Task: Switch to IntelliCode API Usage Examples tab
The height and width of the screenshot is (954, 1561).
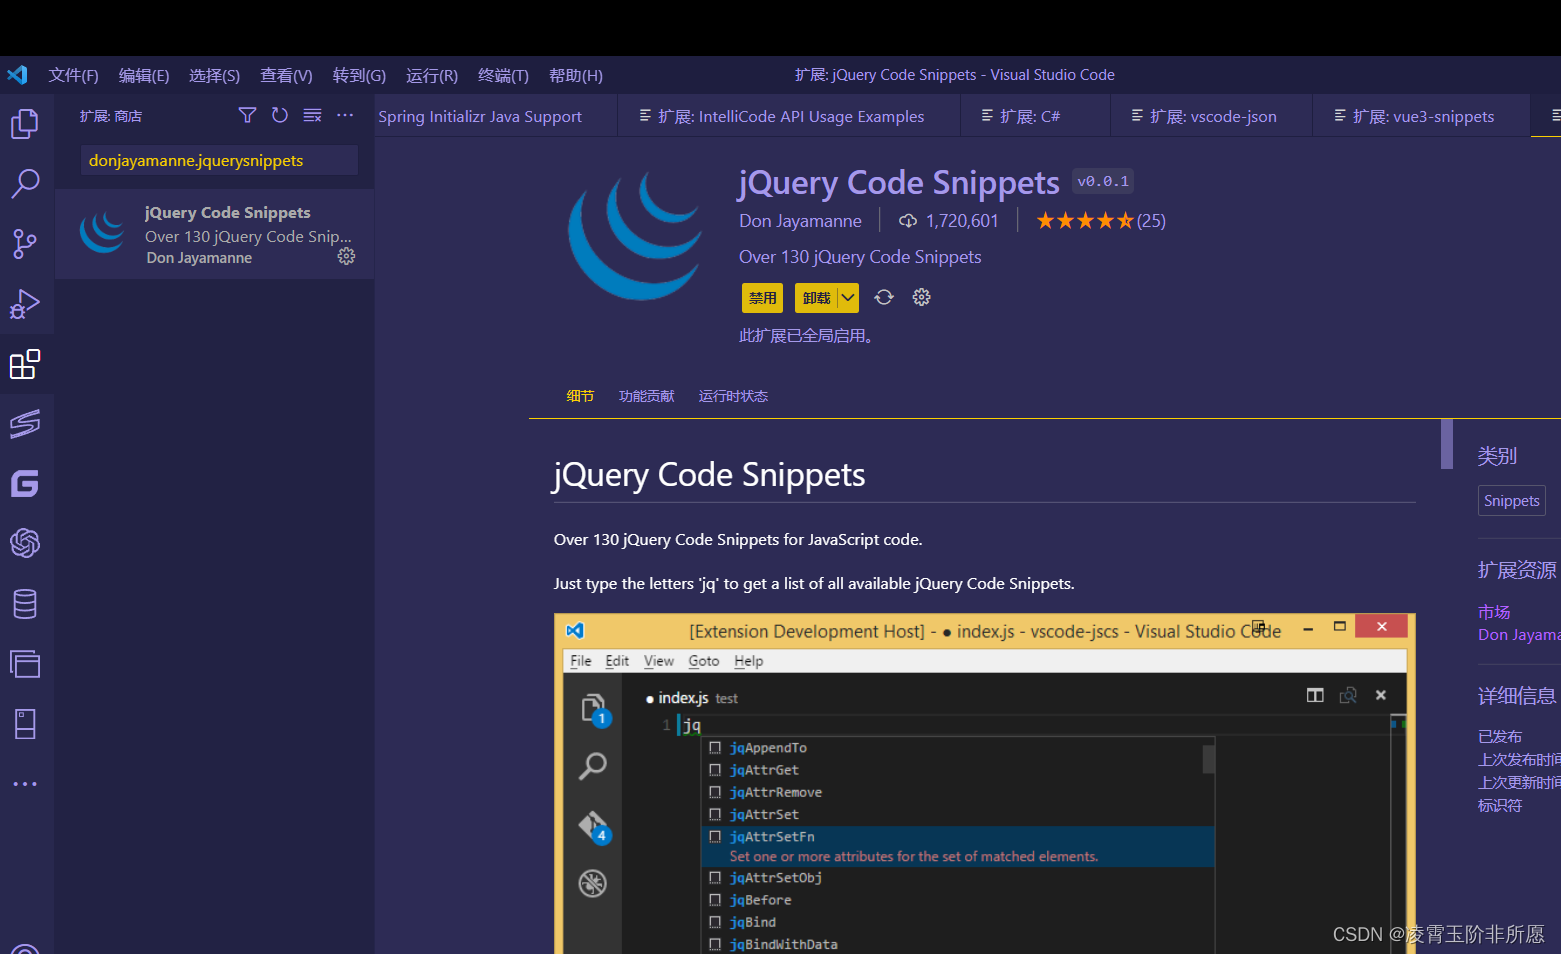Action: [x=789, y=116]
